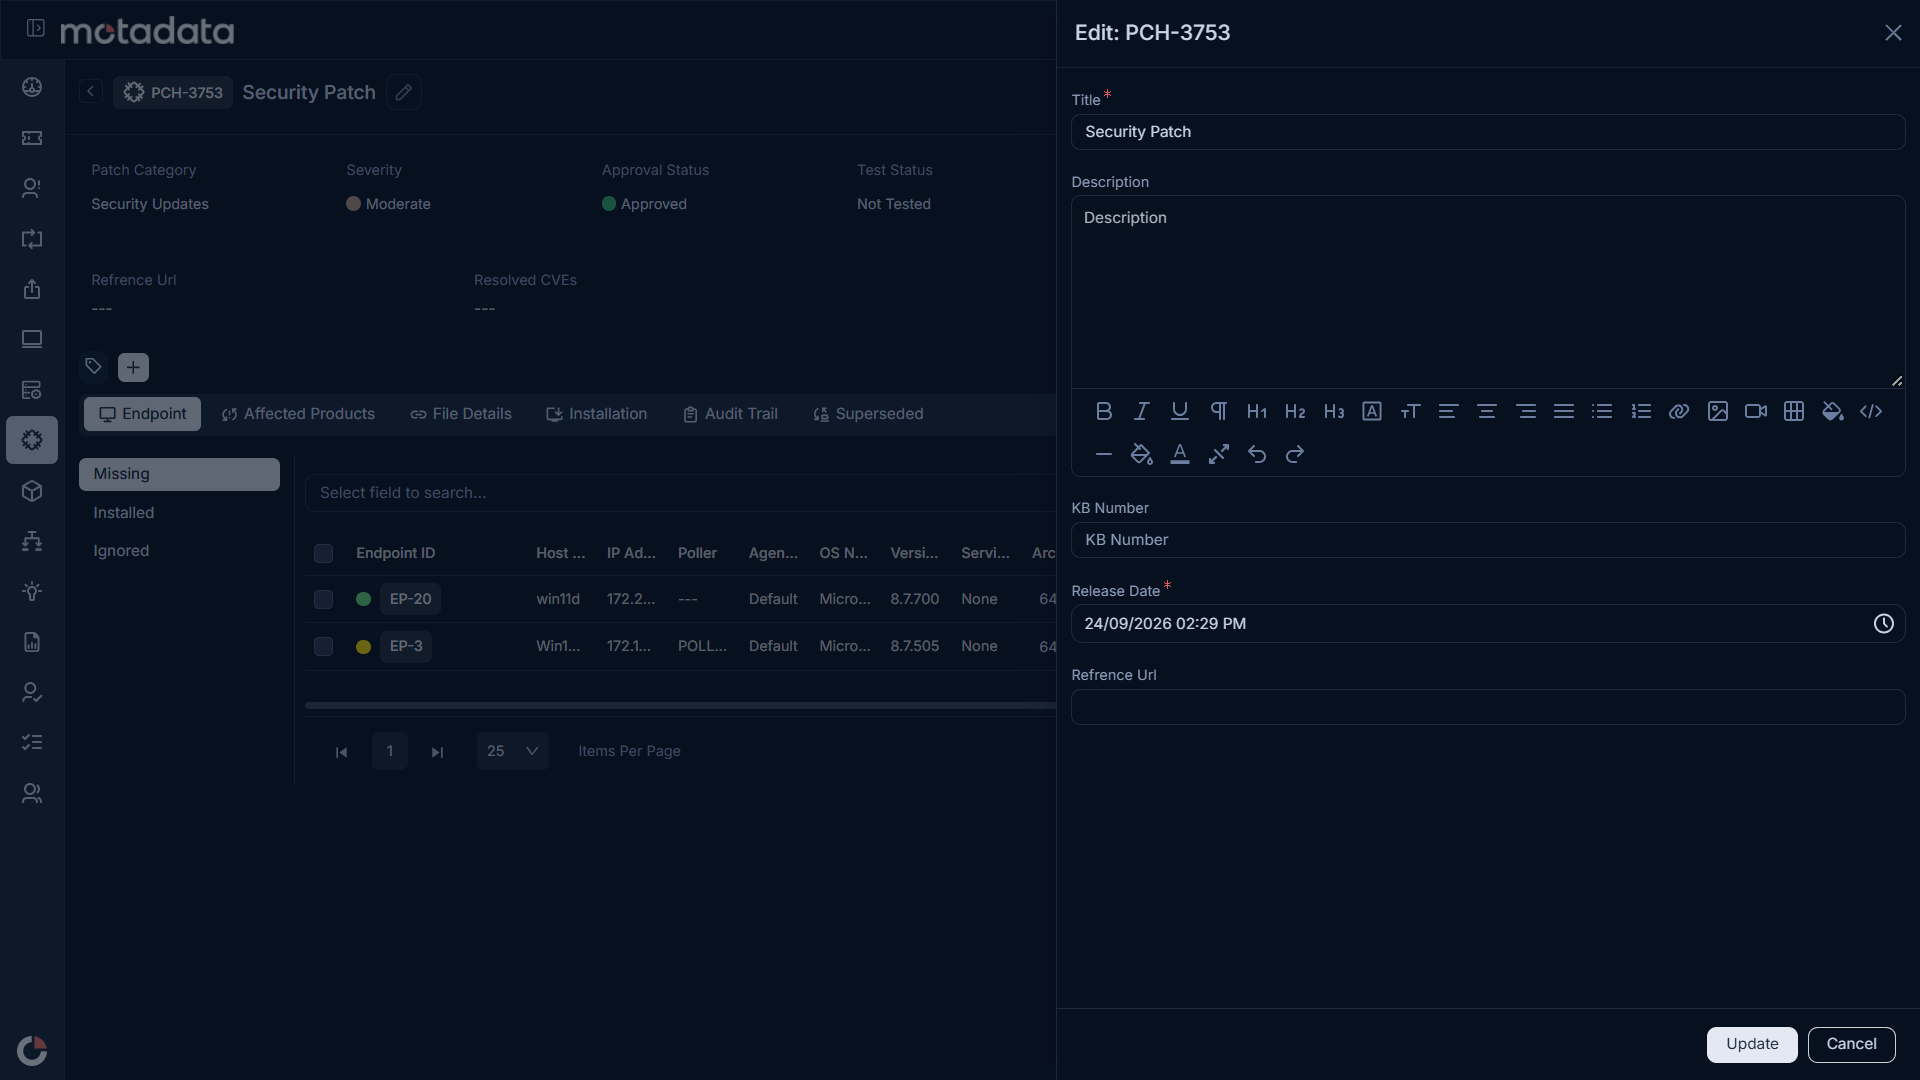Image resolution: width=1920 pixels, height=1080 pixels.
Task: Redo edit in description editor
Action: pos(1295,454)
